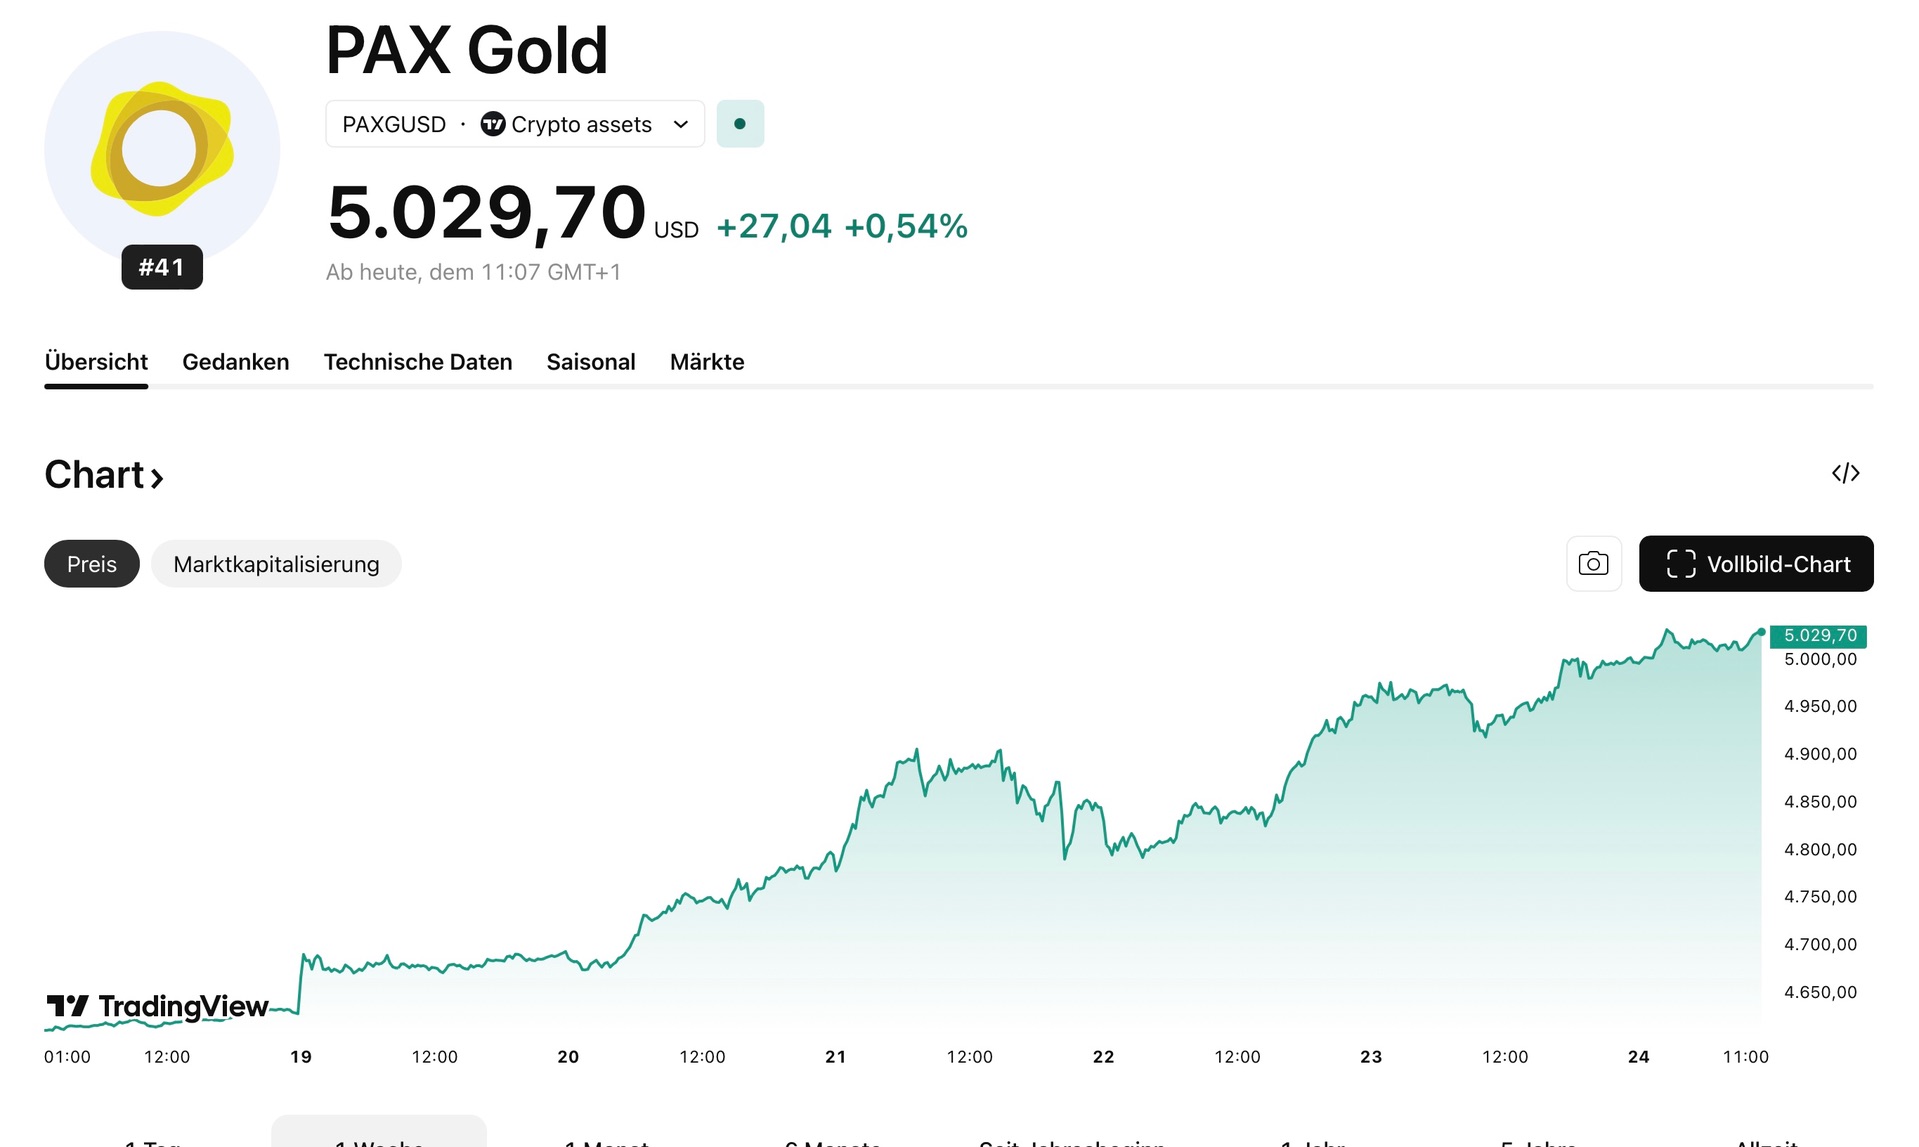
Task: Click the 5.029,70 price label on axis
Action: 1819,636
